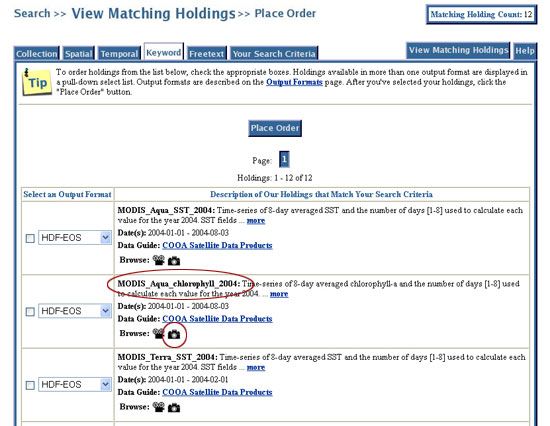Click the yellow Tip note icon
The height and width of the screenshot is (426, 550).
[x=37, y=82]
